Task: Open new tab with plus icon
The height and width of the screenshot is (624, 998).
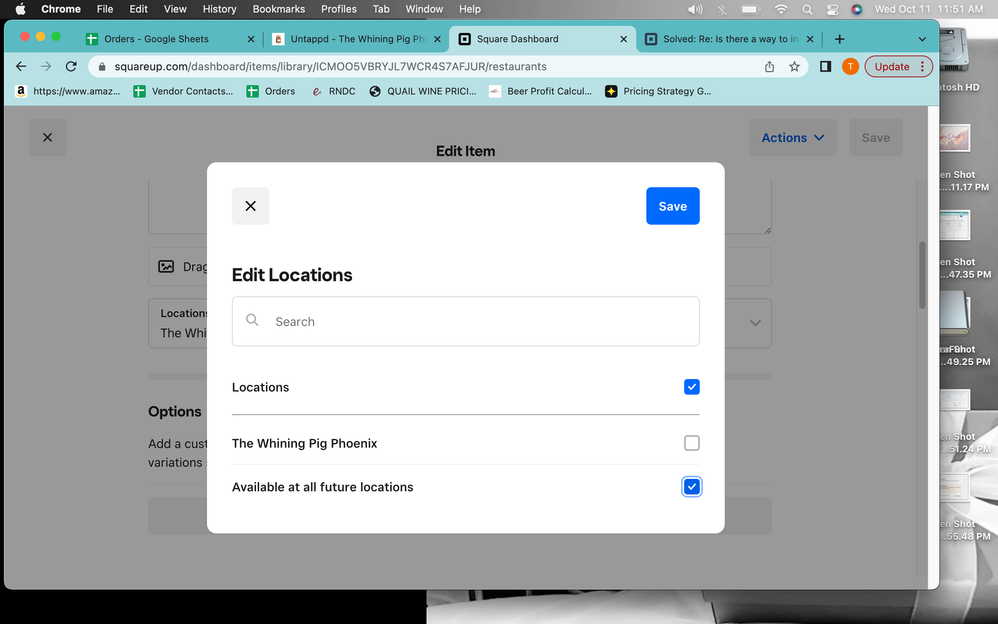Action: [839, 39]
